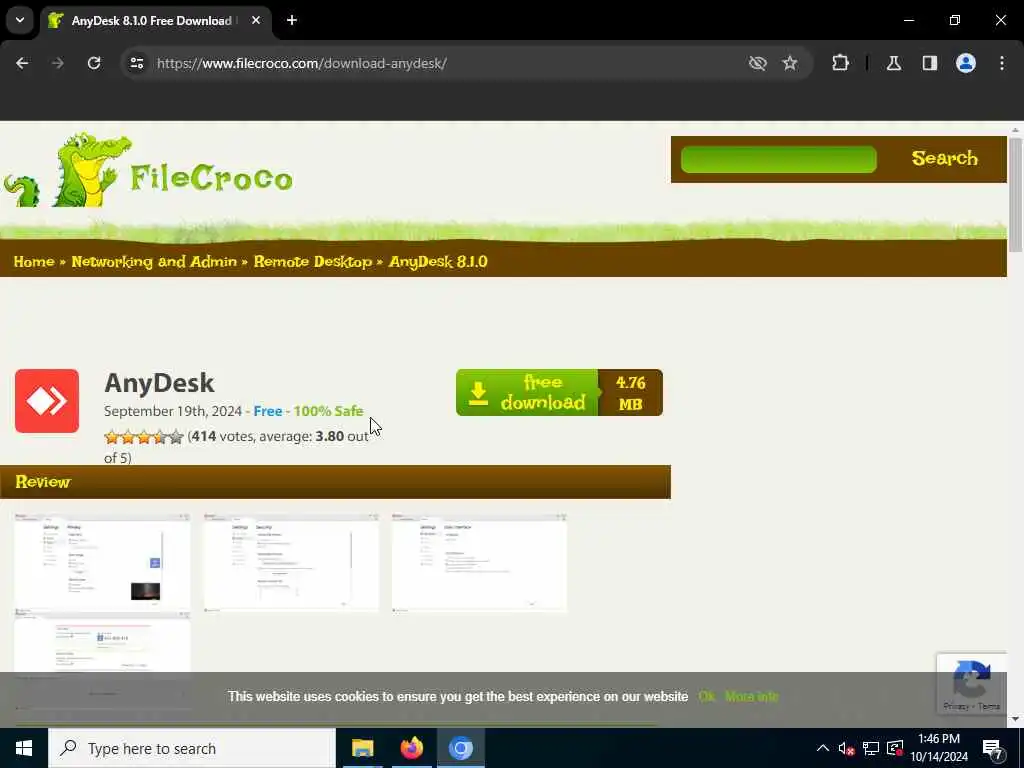Close the AnyDesk tab
The image size is (1024, 768).
tap(256, 20)
